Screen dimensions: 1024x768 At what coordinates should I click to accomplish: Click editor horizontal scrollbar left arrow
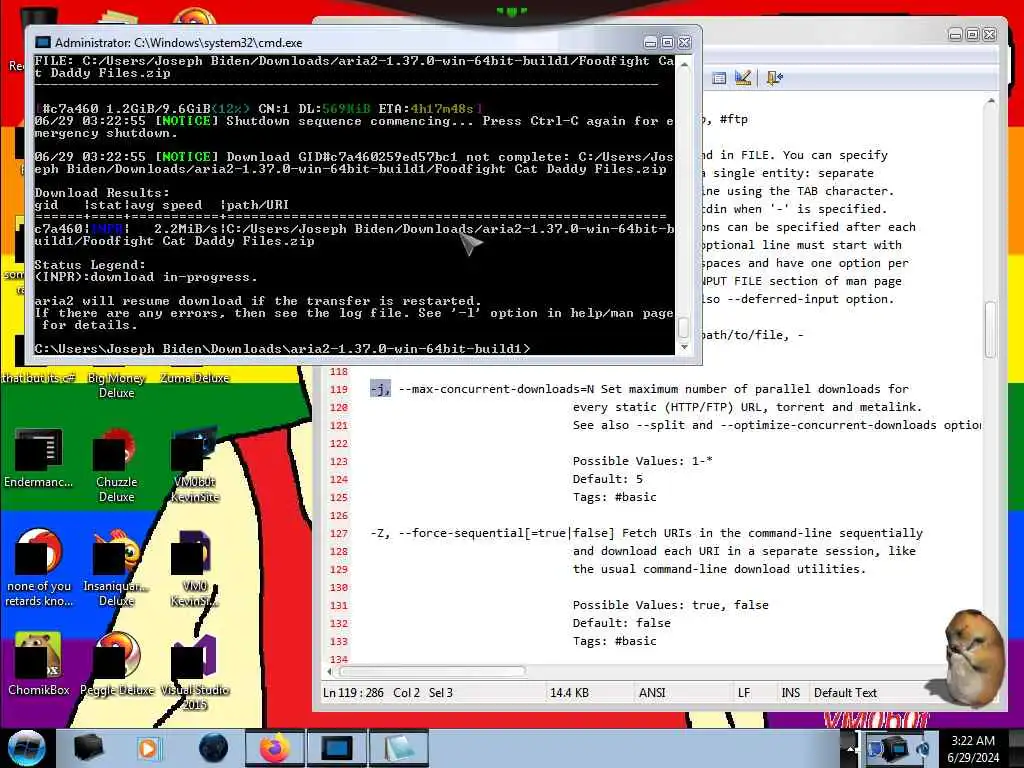click(x=329, y=671)
